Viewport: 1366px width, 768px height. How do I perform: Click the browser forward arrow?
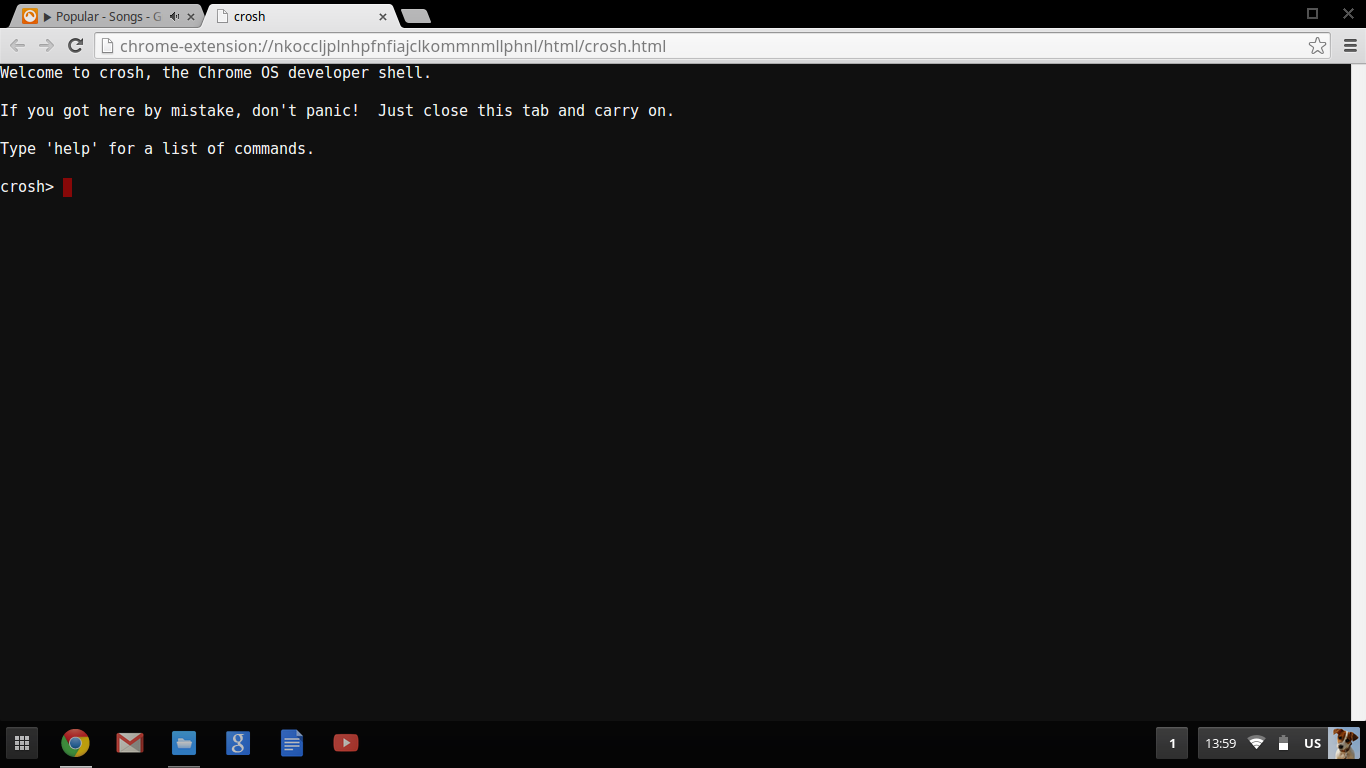click(46, 46)
